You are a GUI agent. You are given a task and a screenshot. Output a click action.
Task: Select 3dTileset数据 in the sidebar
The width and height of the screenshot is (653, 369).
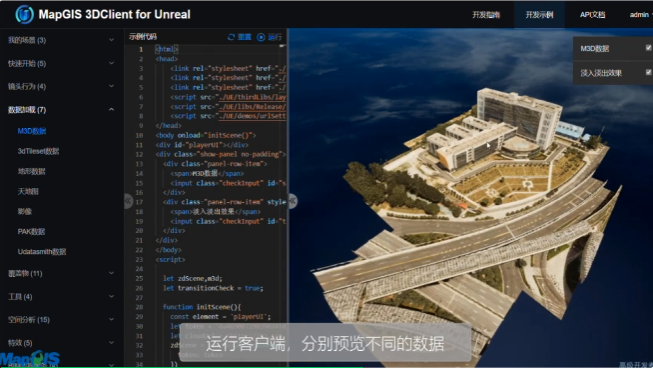38,151
